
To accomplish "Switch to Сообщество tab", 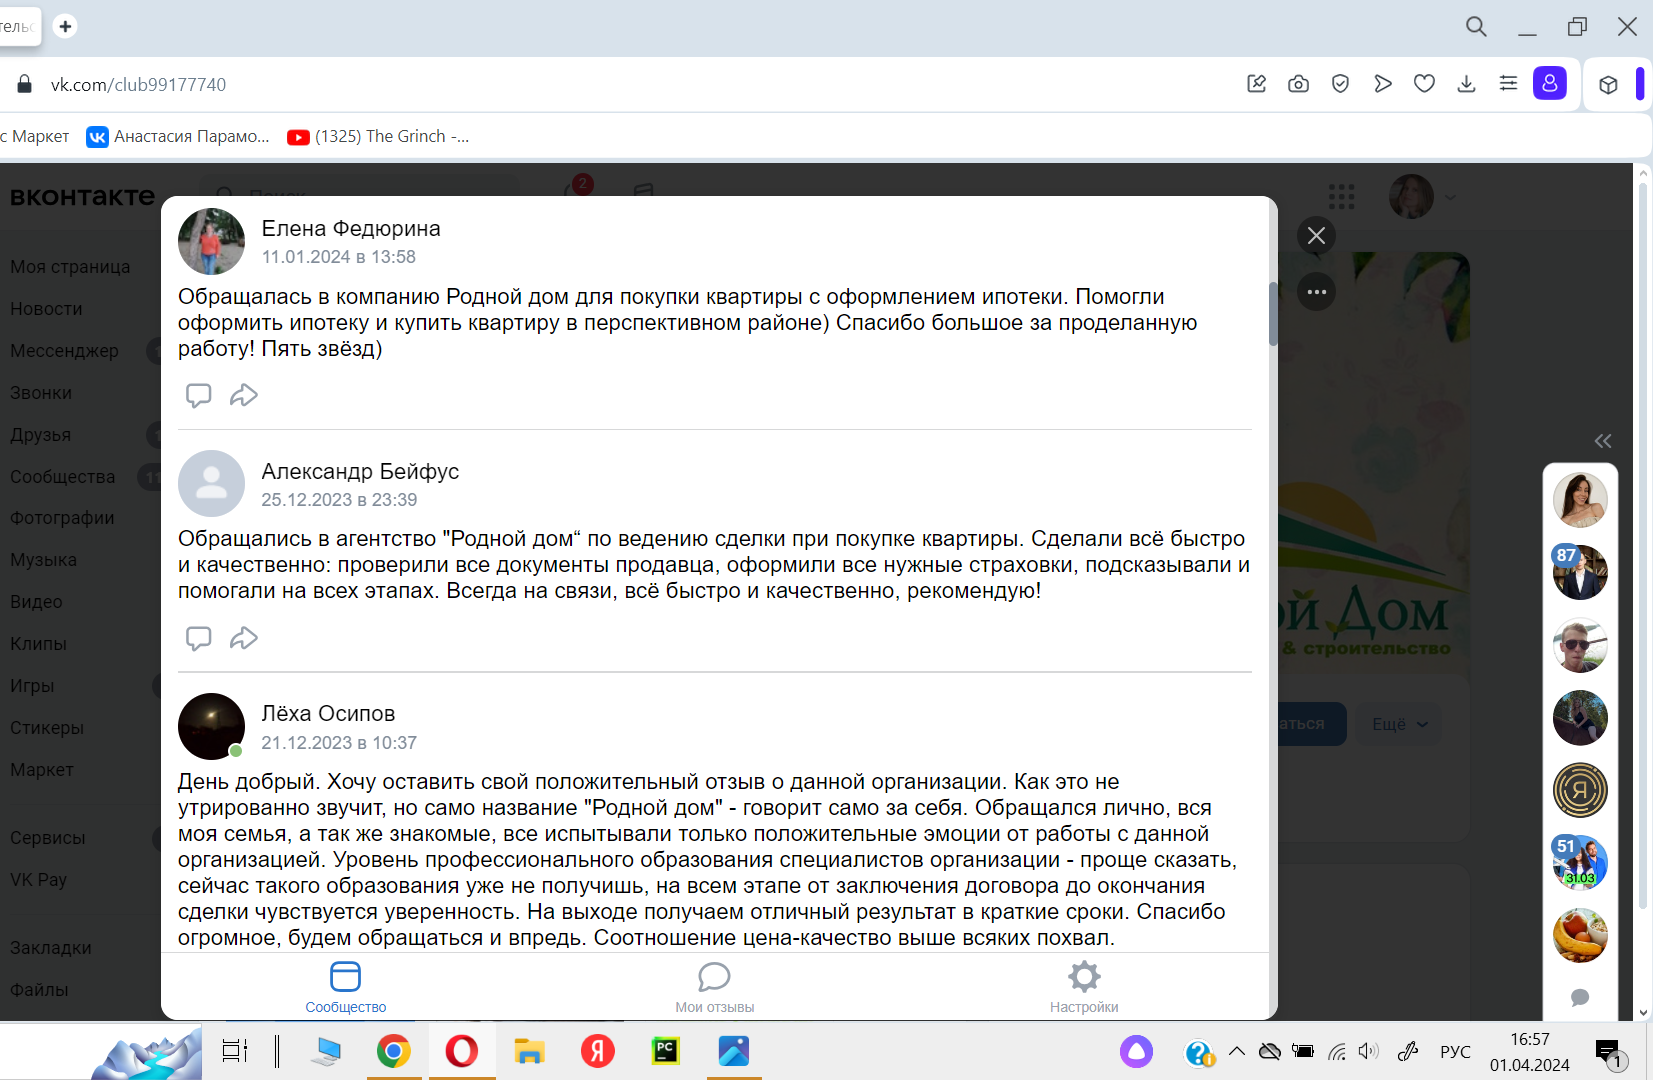I will pyautogui.click(x=345, y=987).
